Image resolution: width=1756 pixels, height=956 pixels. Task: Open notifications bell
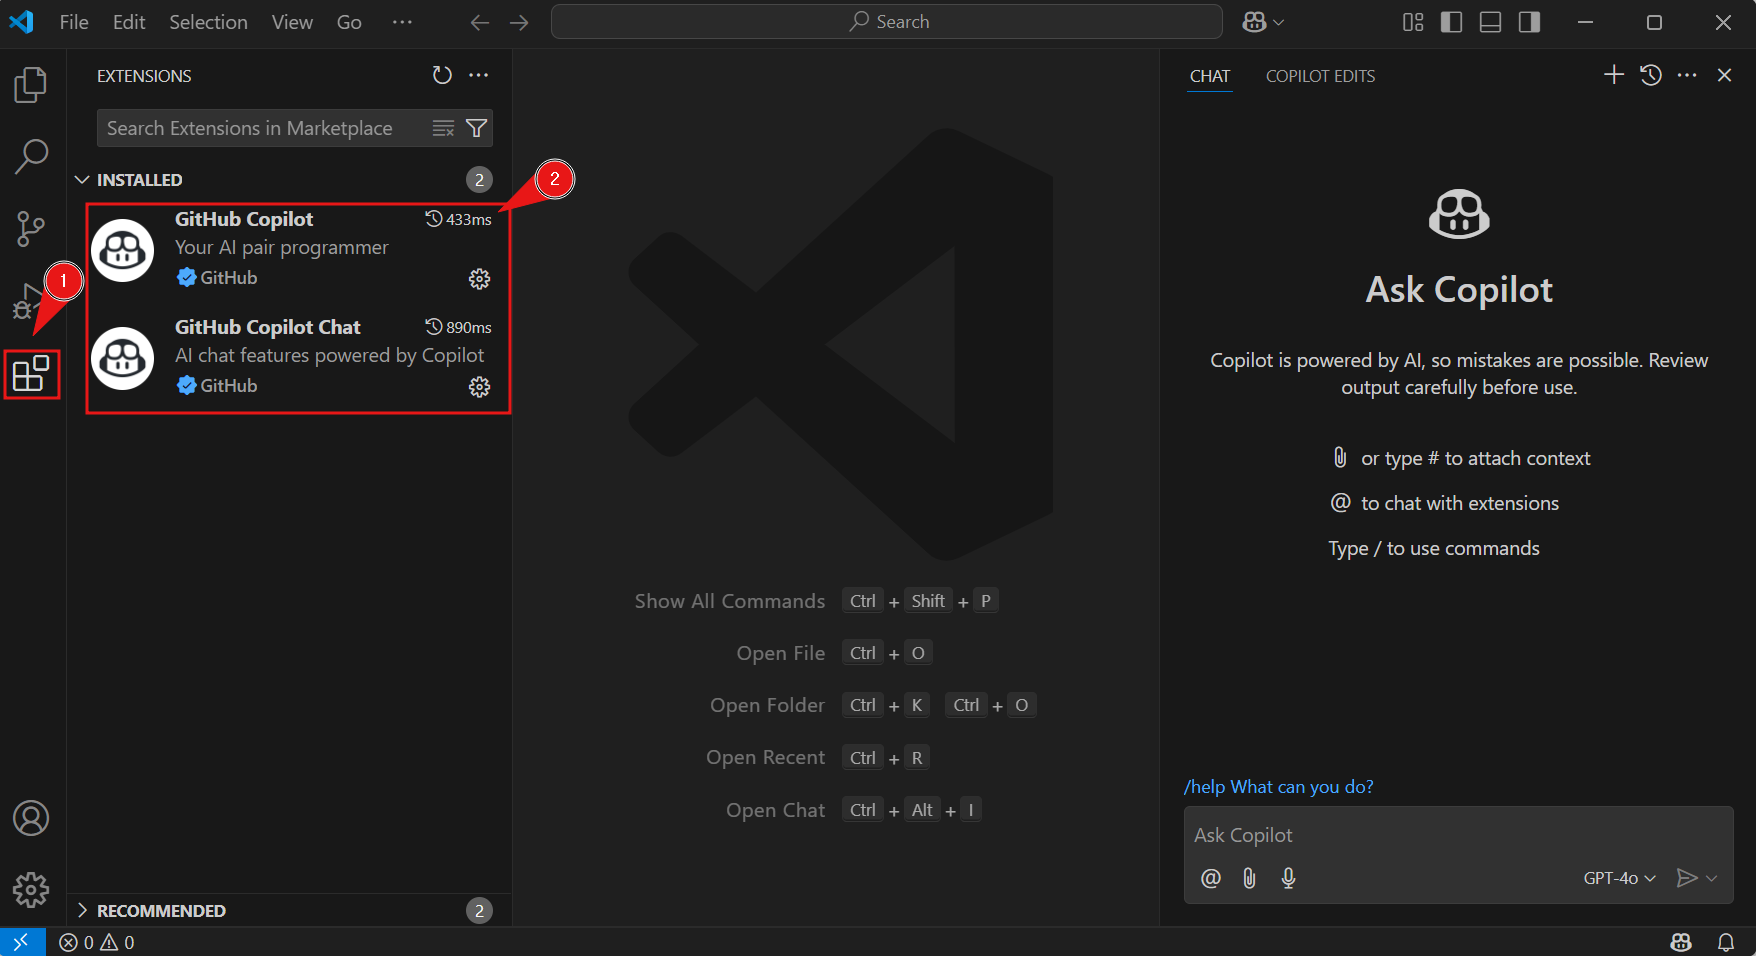pyautogui.click(x=1726, y=942)
